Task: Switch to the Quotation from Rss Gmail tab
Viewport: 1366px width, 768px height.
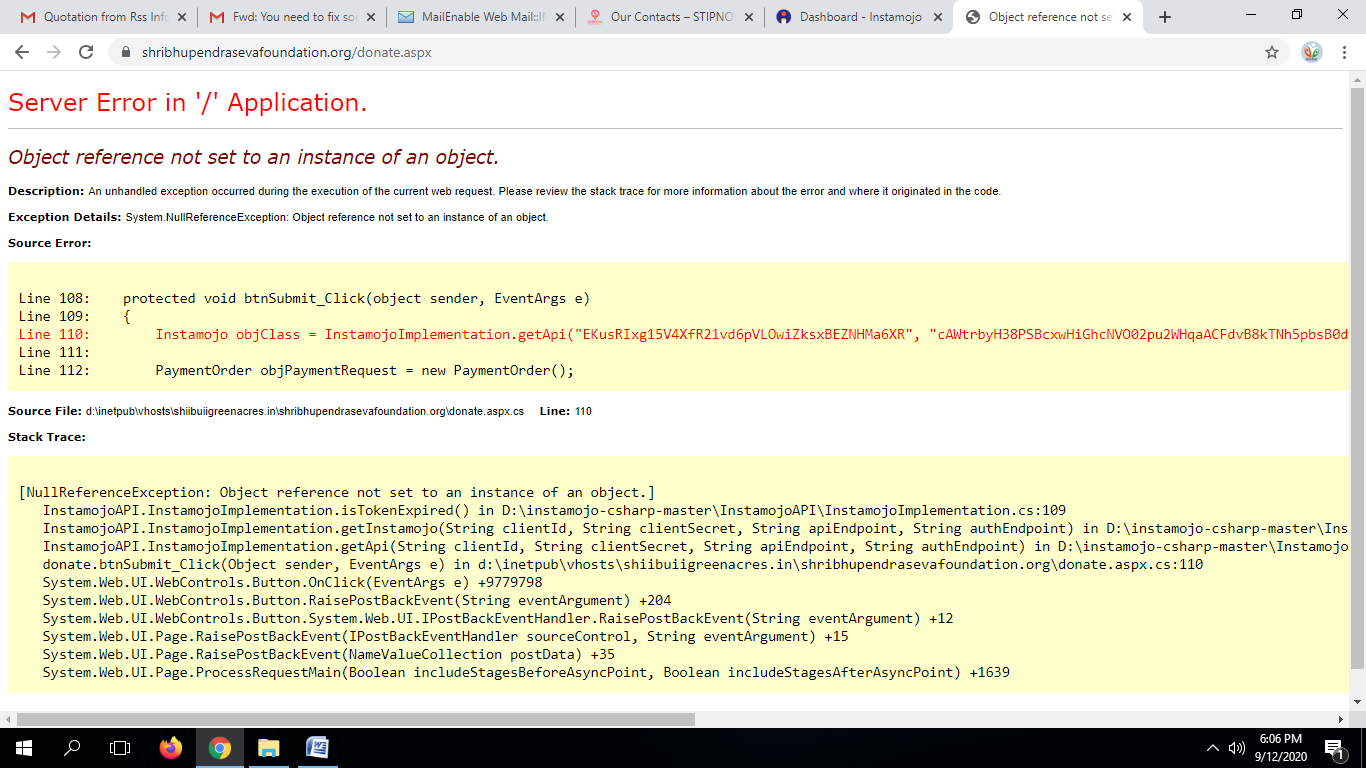Action: coord(95,17)
